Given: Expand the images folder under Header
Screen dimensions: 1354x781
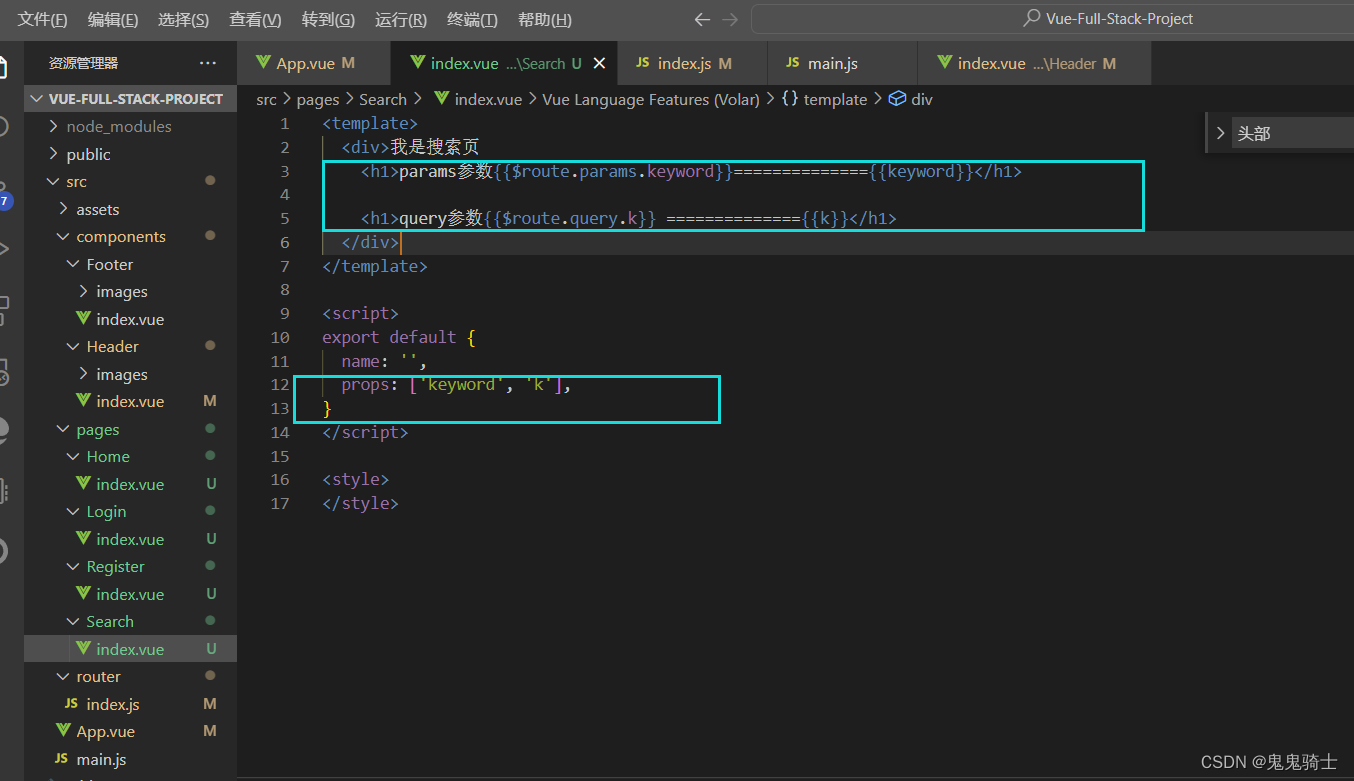Looking at the screenshot, I should tap(130, 374).
